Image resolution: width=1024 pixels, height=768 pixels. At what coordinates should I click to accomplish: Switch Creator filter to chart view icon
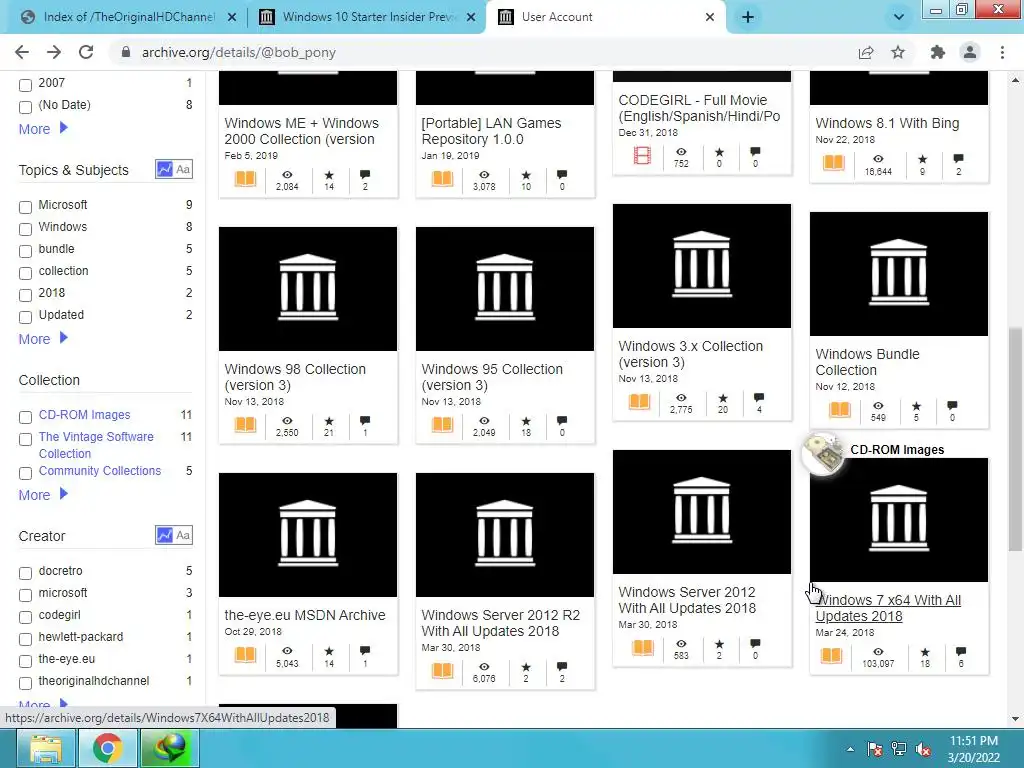164,536
